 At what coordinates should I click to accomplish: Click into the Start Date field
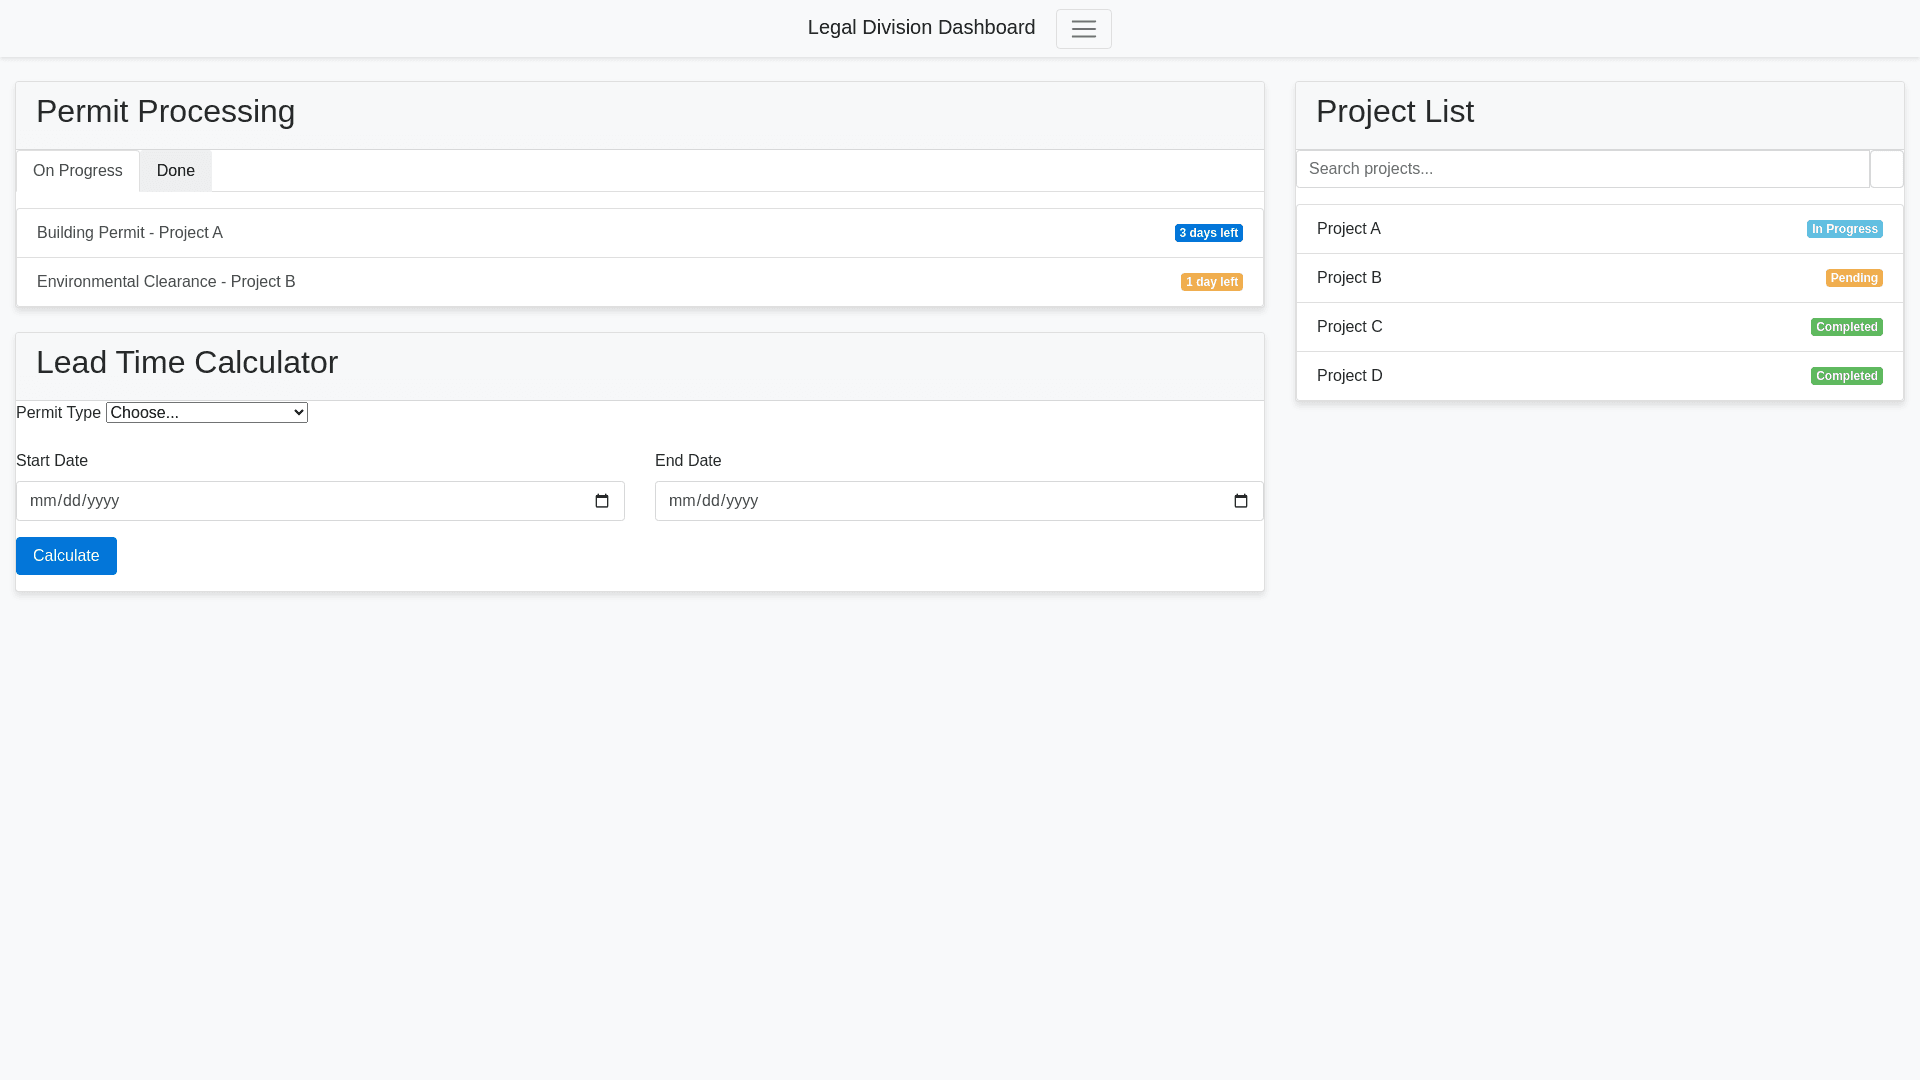tap(300, 501)
